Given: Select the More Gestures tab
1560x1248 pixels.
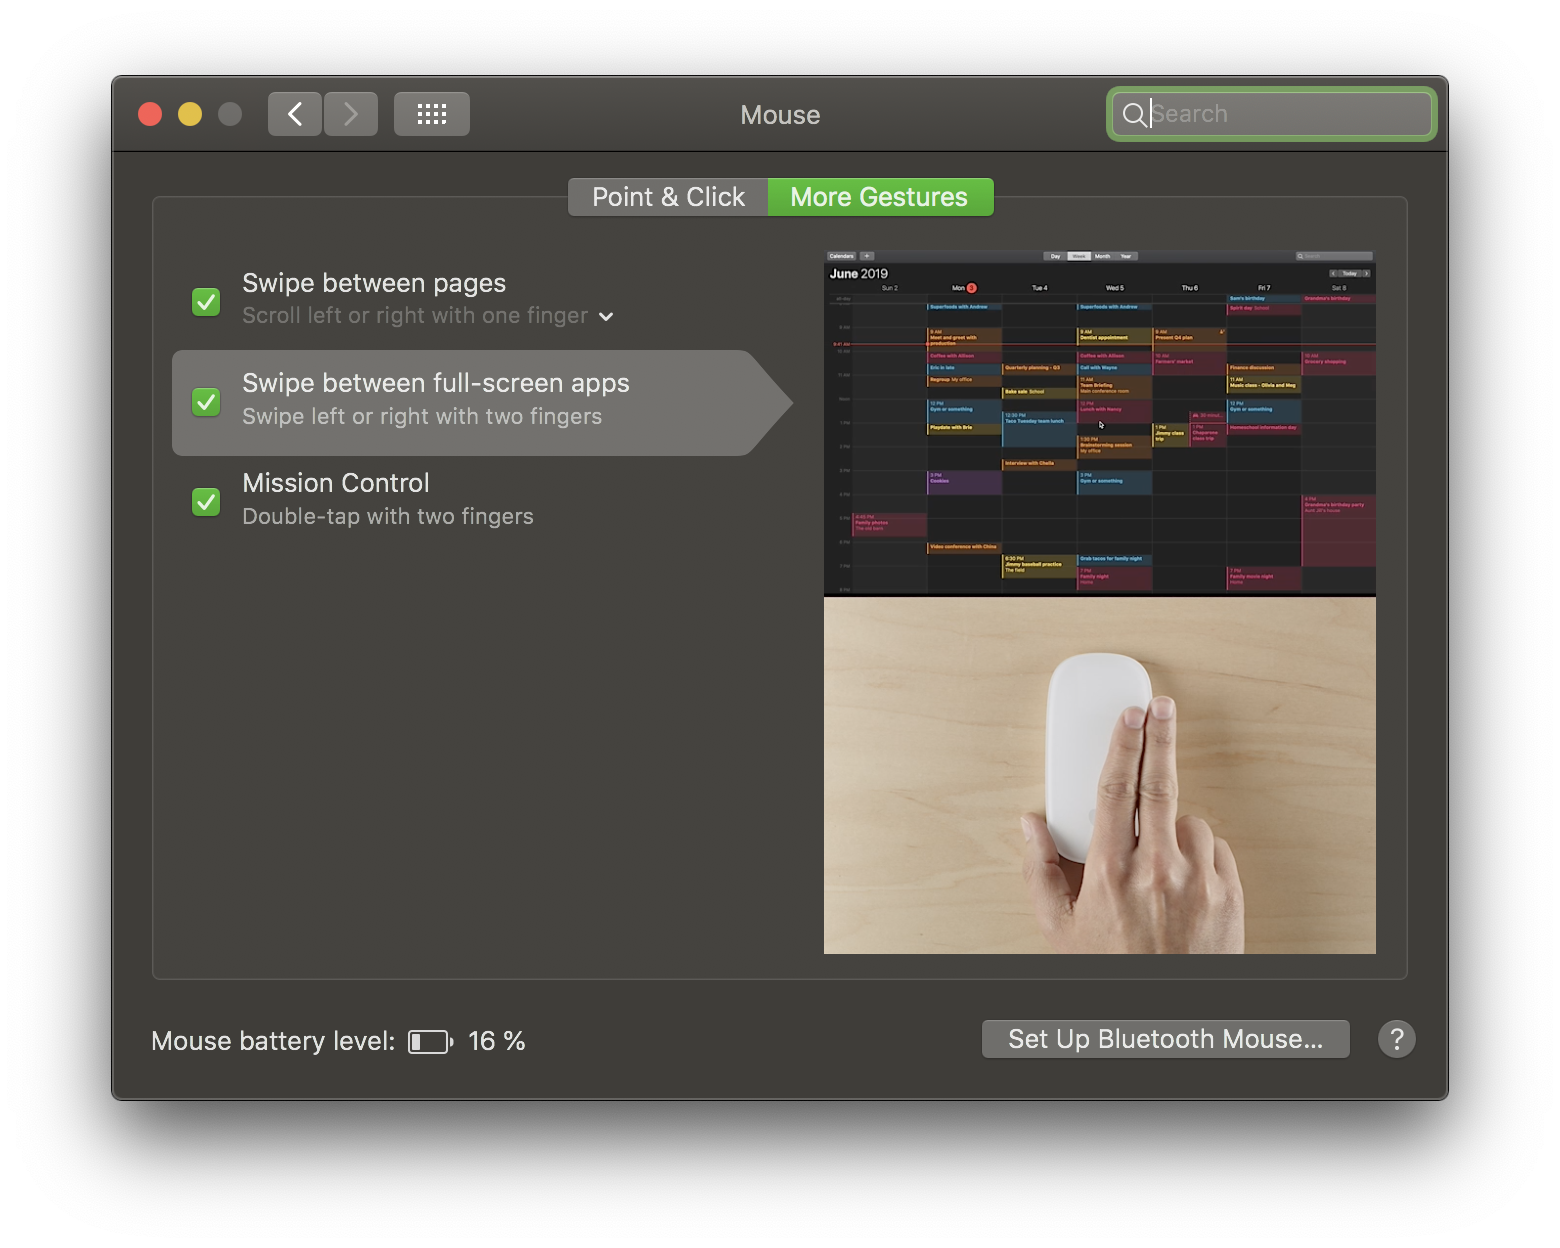Looking at the screenshot, I should pos(879,197).
